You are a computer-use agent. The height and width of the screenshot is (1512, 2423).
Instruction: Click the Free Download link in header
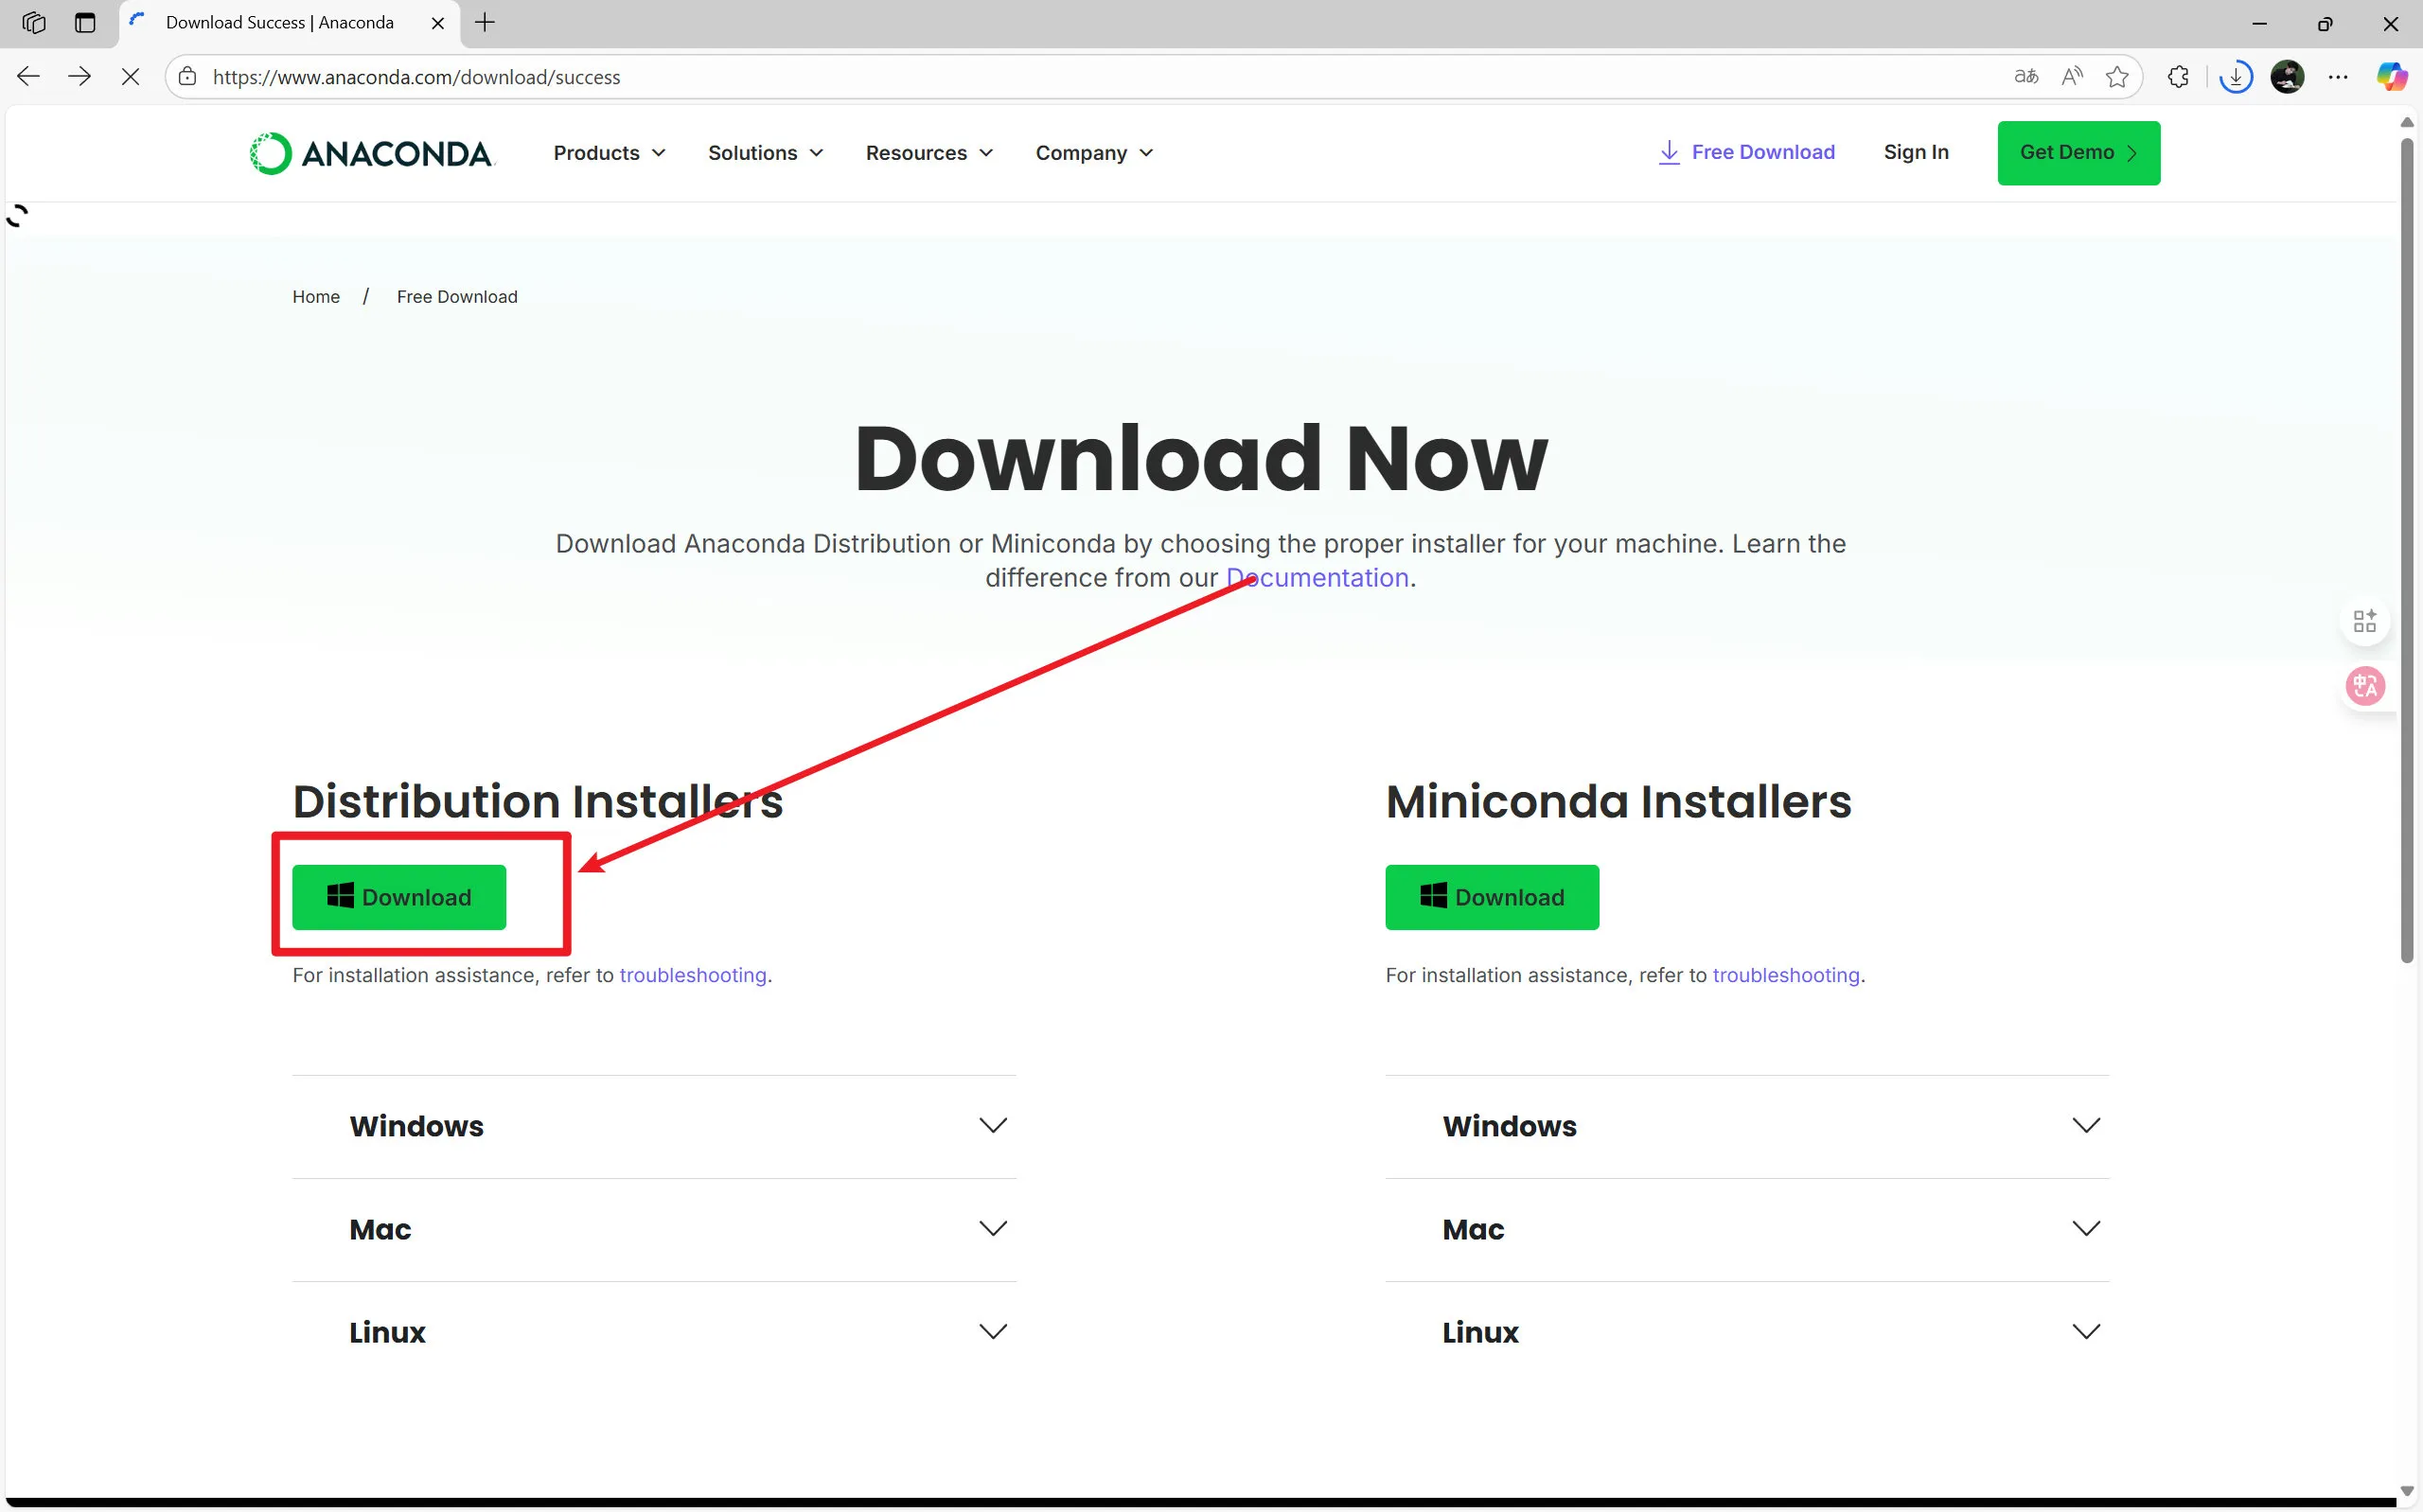(x=1746, y=152)
